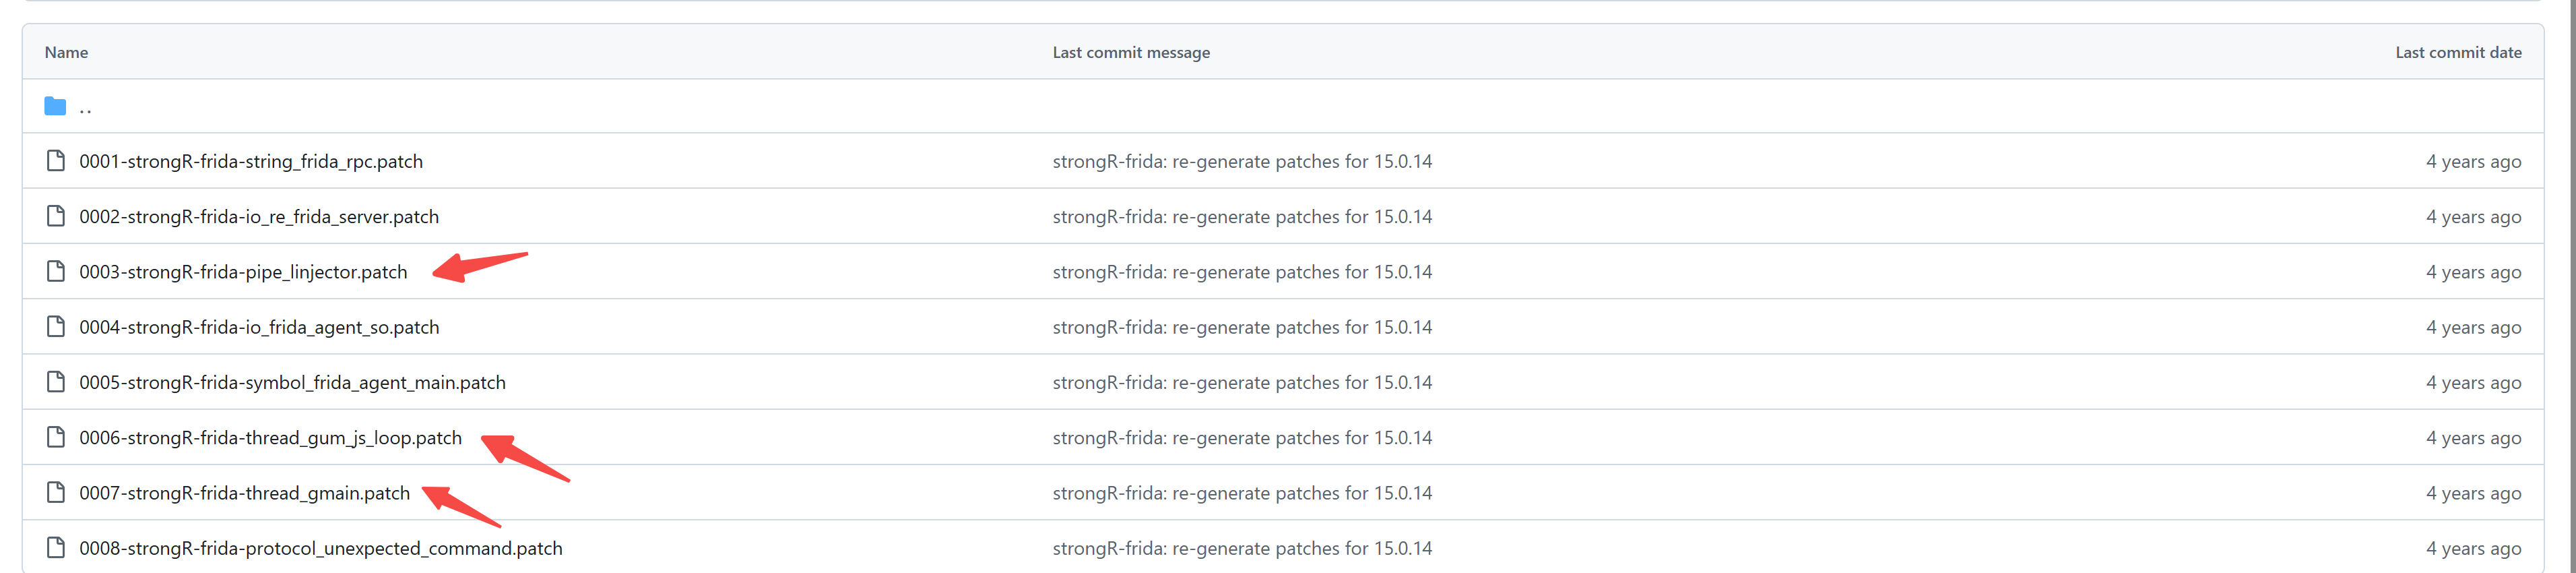
Task: Open 0002-strongR-frida-io_re_frida_server.patch file
Action: tap(259, 217)
